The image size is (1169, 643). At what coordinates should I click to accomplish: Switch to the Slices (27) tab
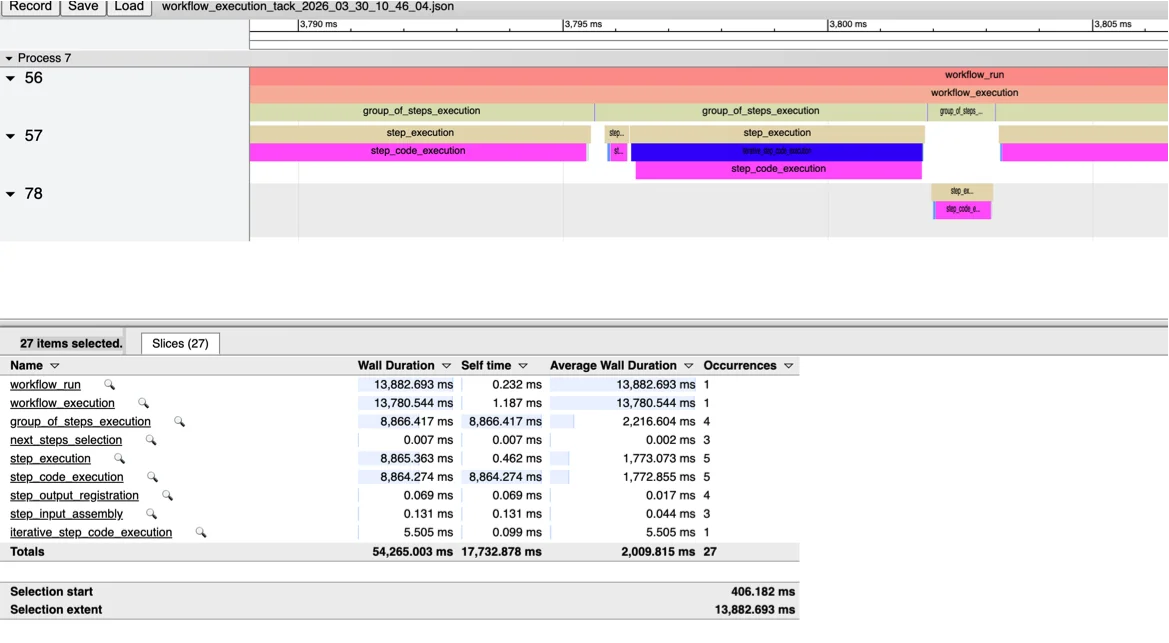click(x=179, y=342)
